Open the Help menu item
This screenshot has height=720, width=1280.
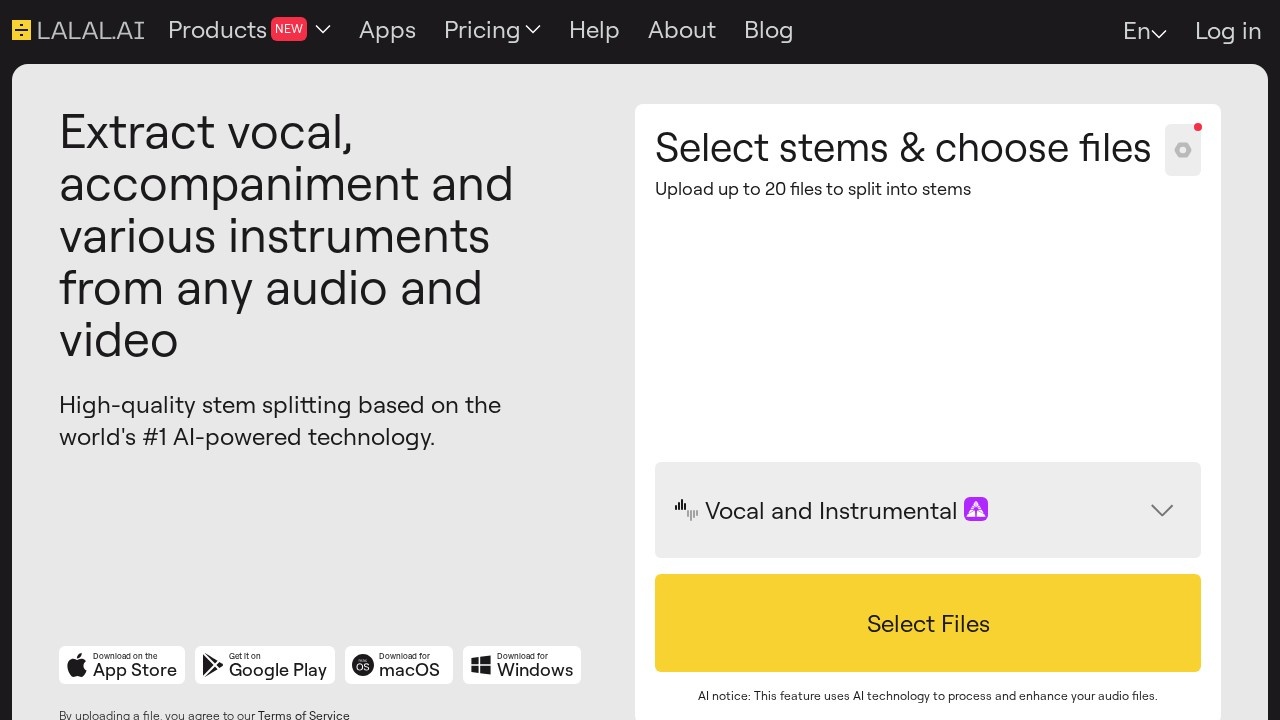tap(594, 30)
